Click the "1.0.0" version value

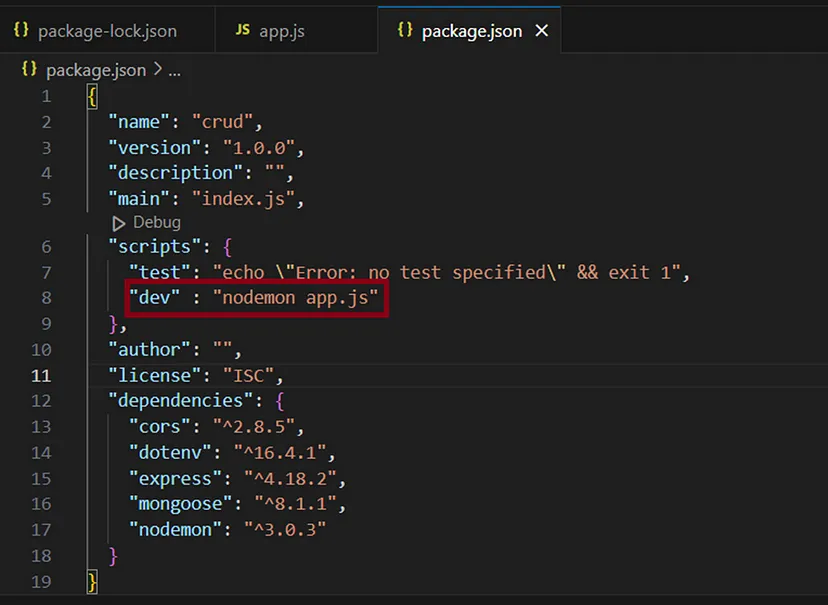[x=259, y=148]
